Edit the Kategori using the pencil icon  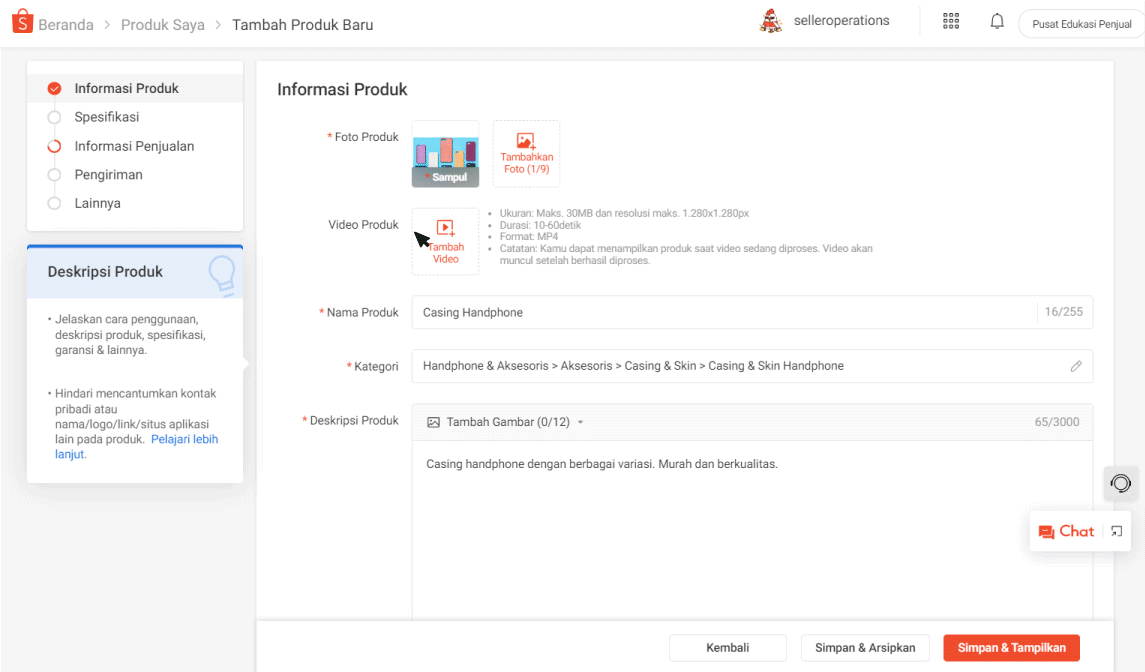pyautogui.click(x=1076, y=366)
